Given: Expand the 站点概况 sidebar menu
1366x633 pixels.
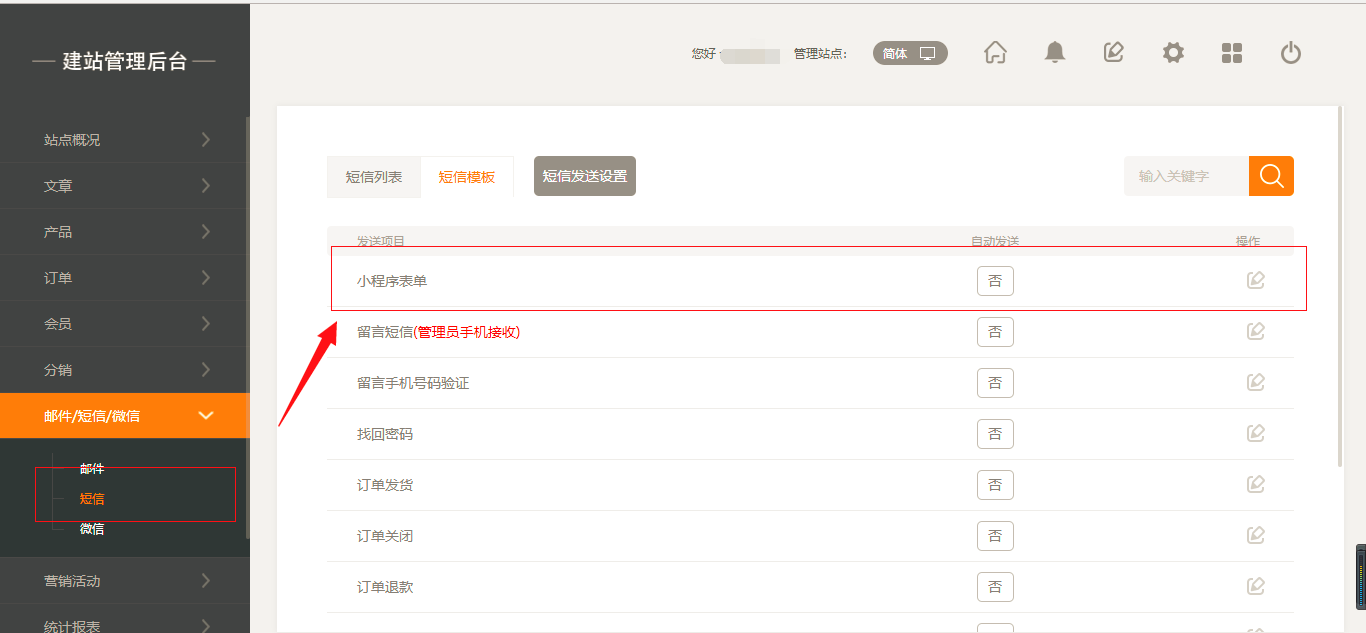Looking at the screenshot, I should point(124,140).
